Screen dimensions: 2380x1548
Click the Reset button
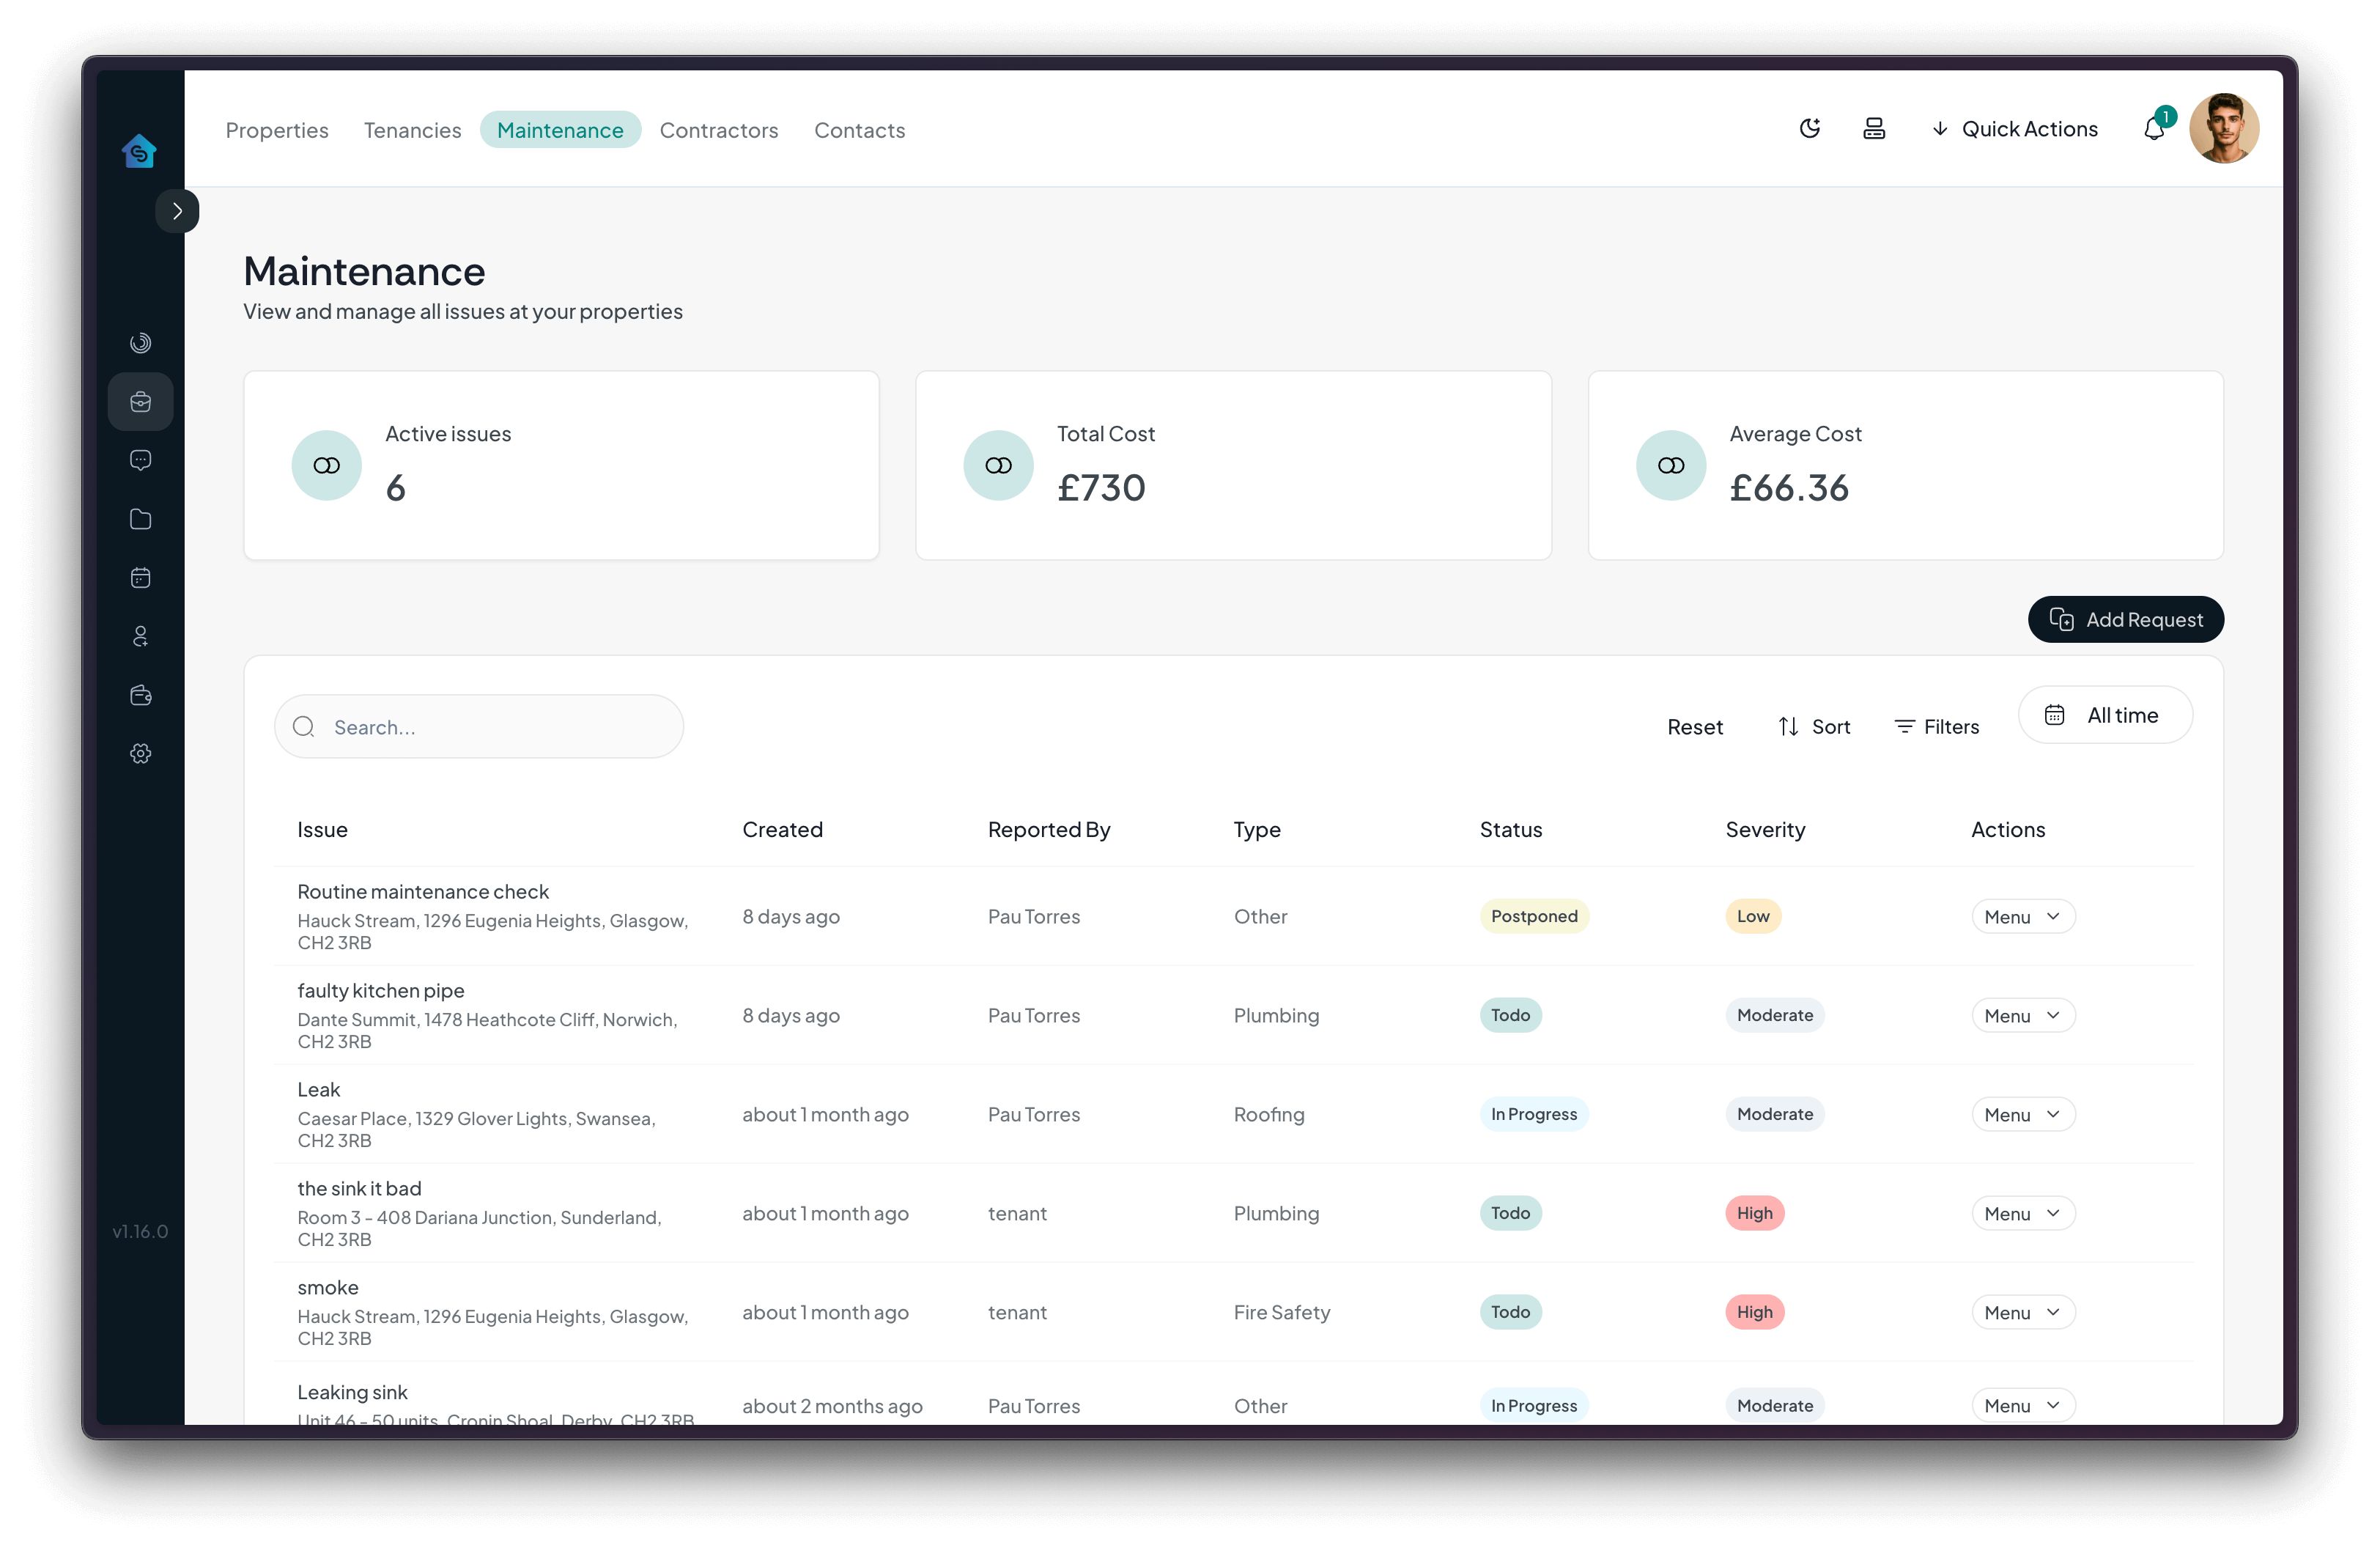1695,727
